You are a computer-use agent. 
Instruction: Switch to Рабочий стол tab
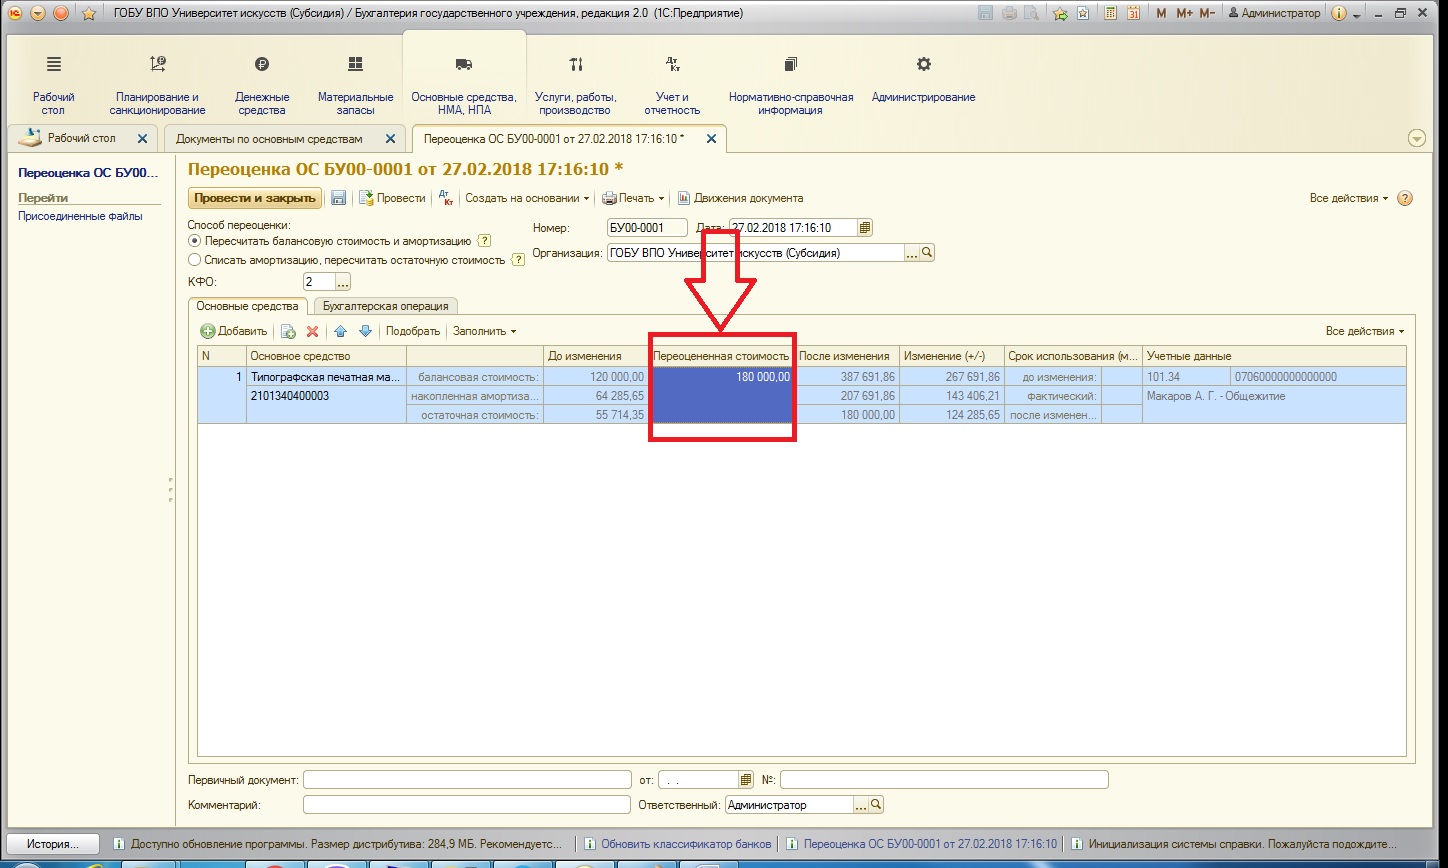point(82,138)
